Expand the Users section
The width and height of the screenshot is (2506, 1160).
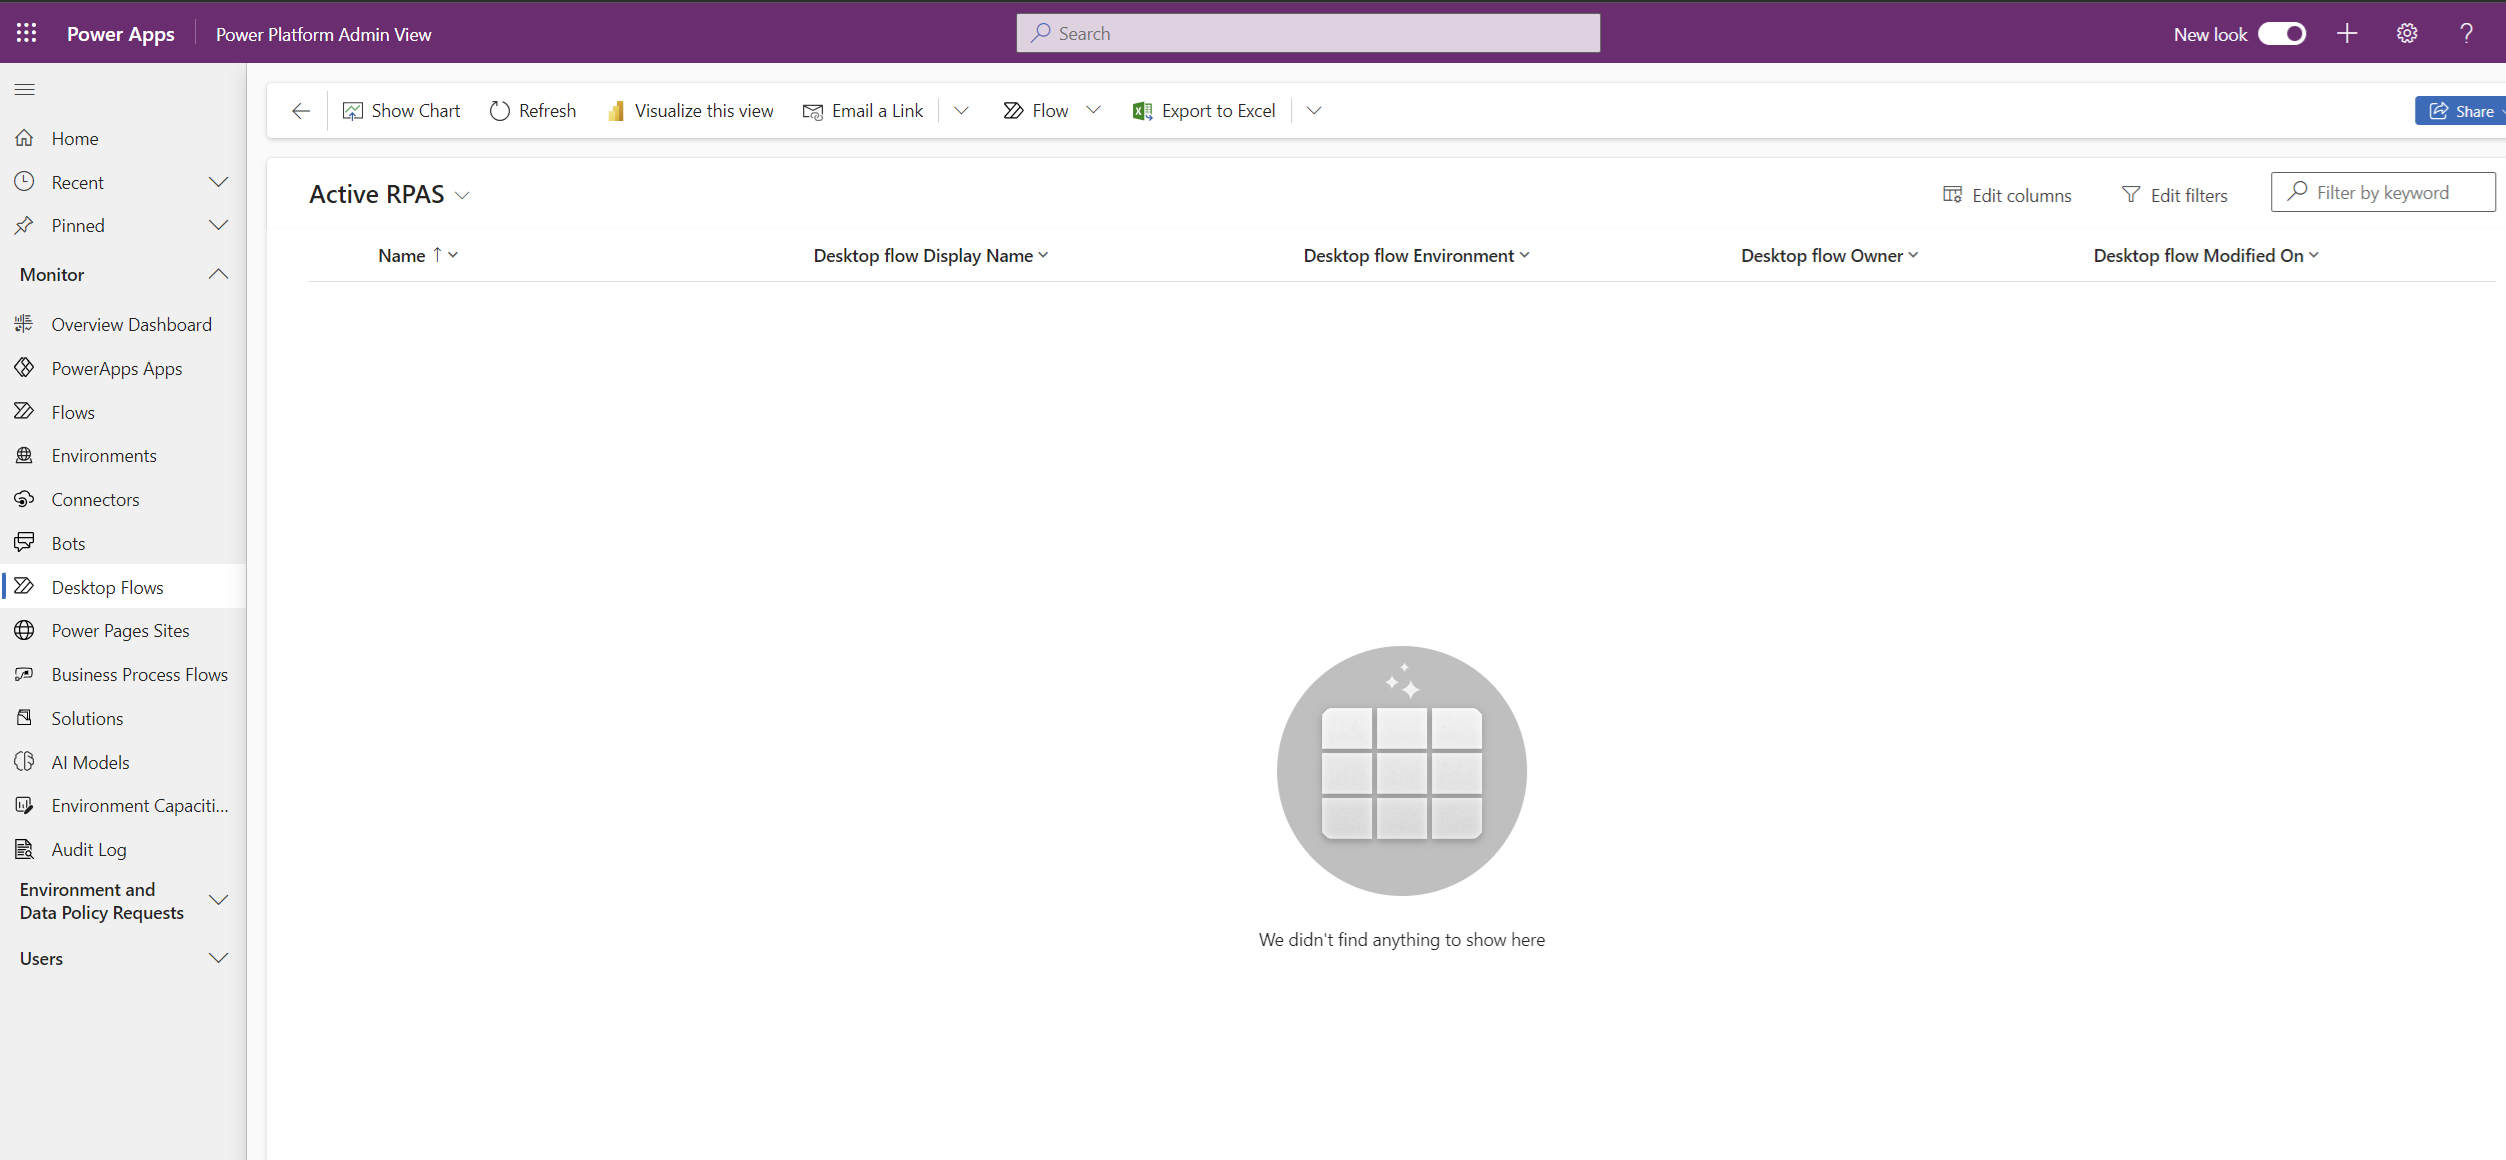(x=219, y=957)
